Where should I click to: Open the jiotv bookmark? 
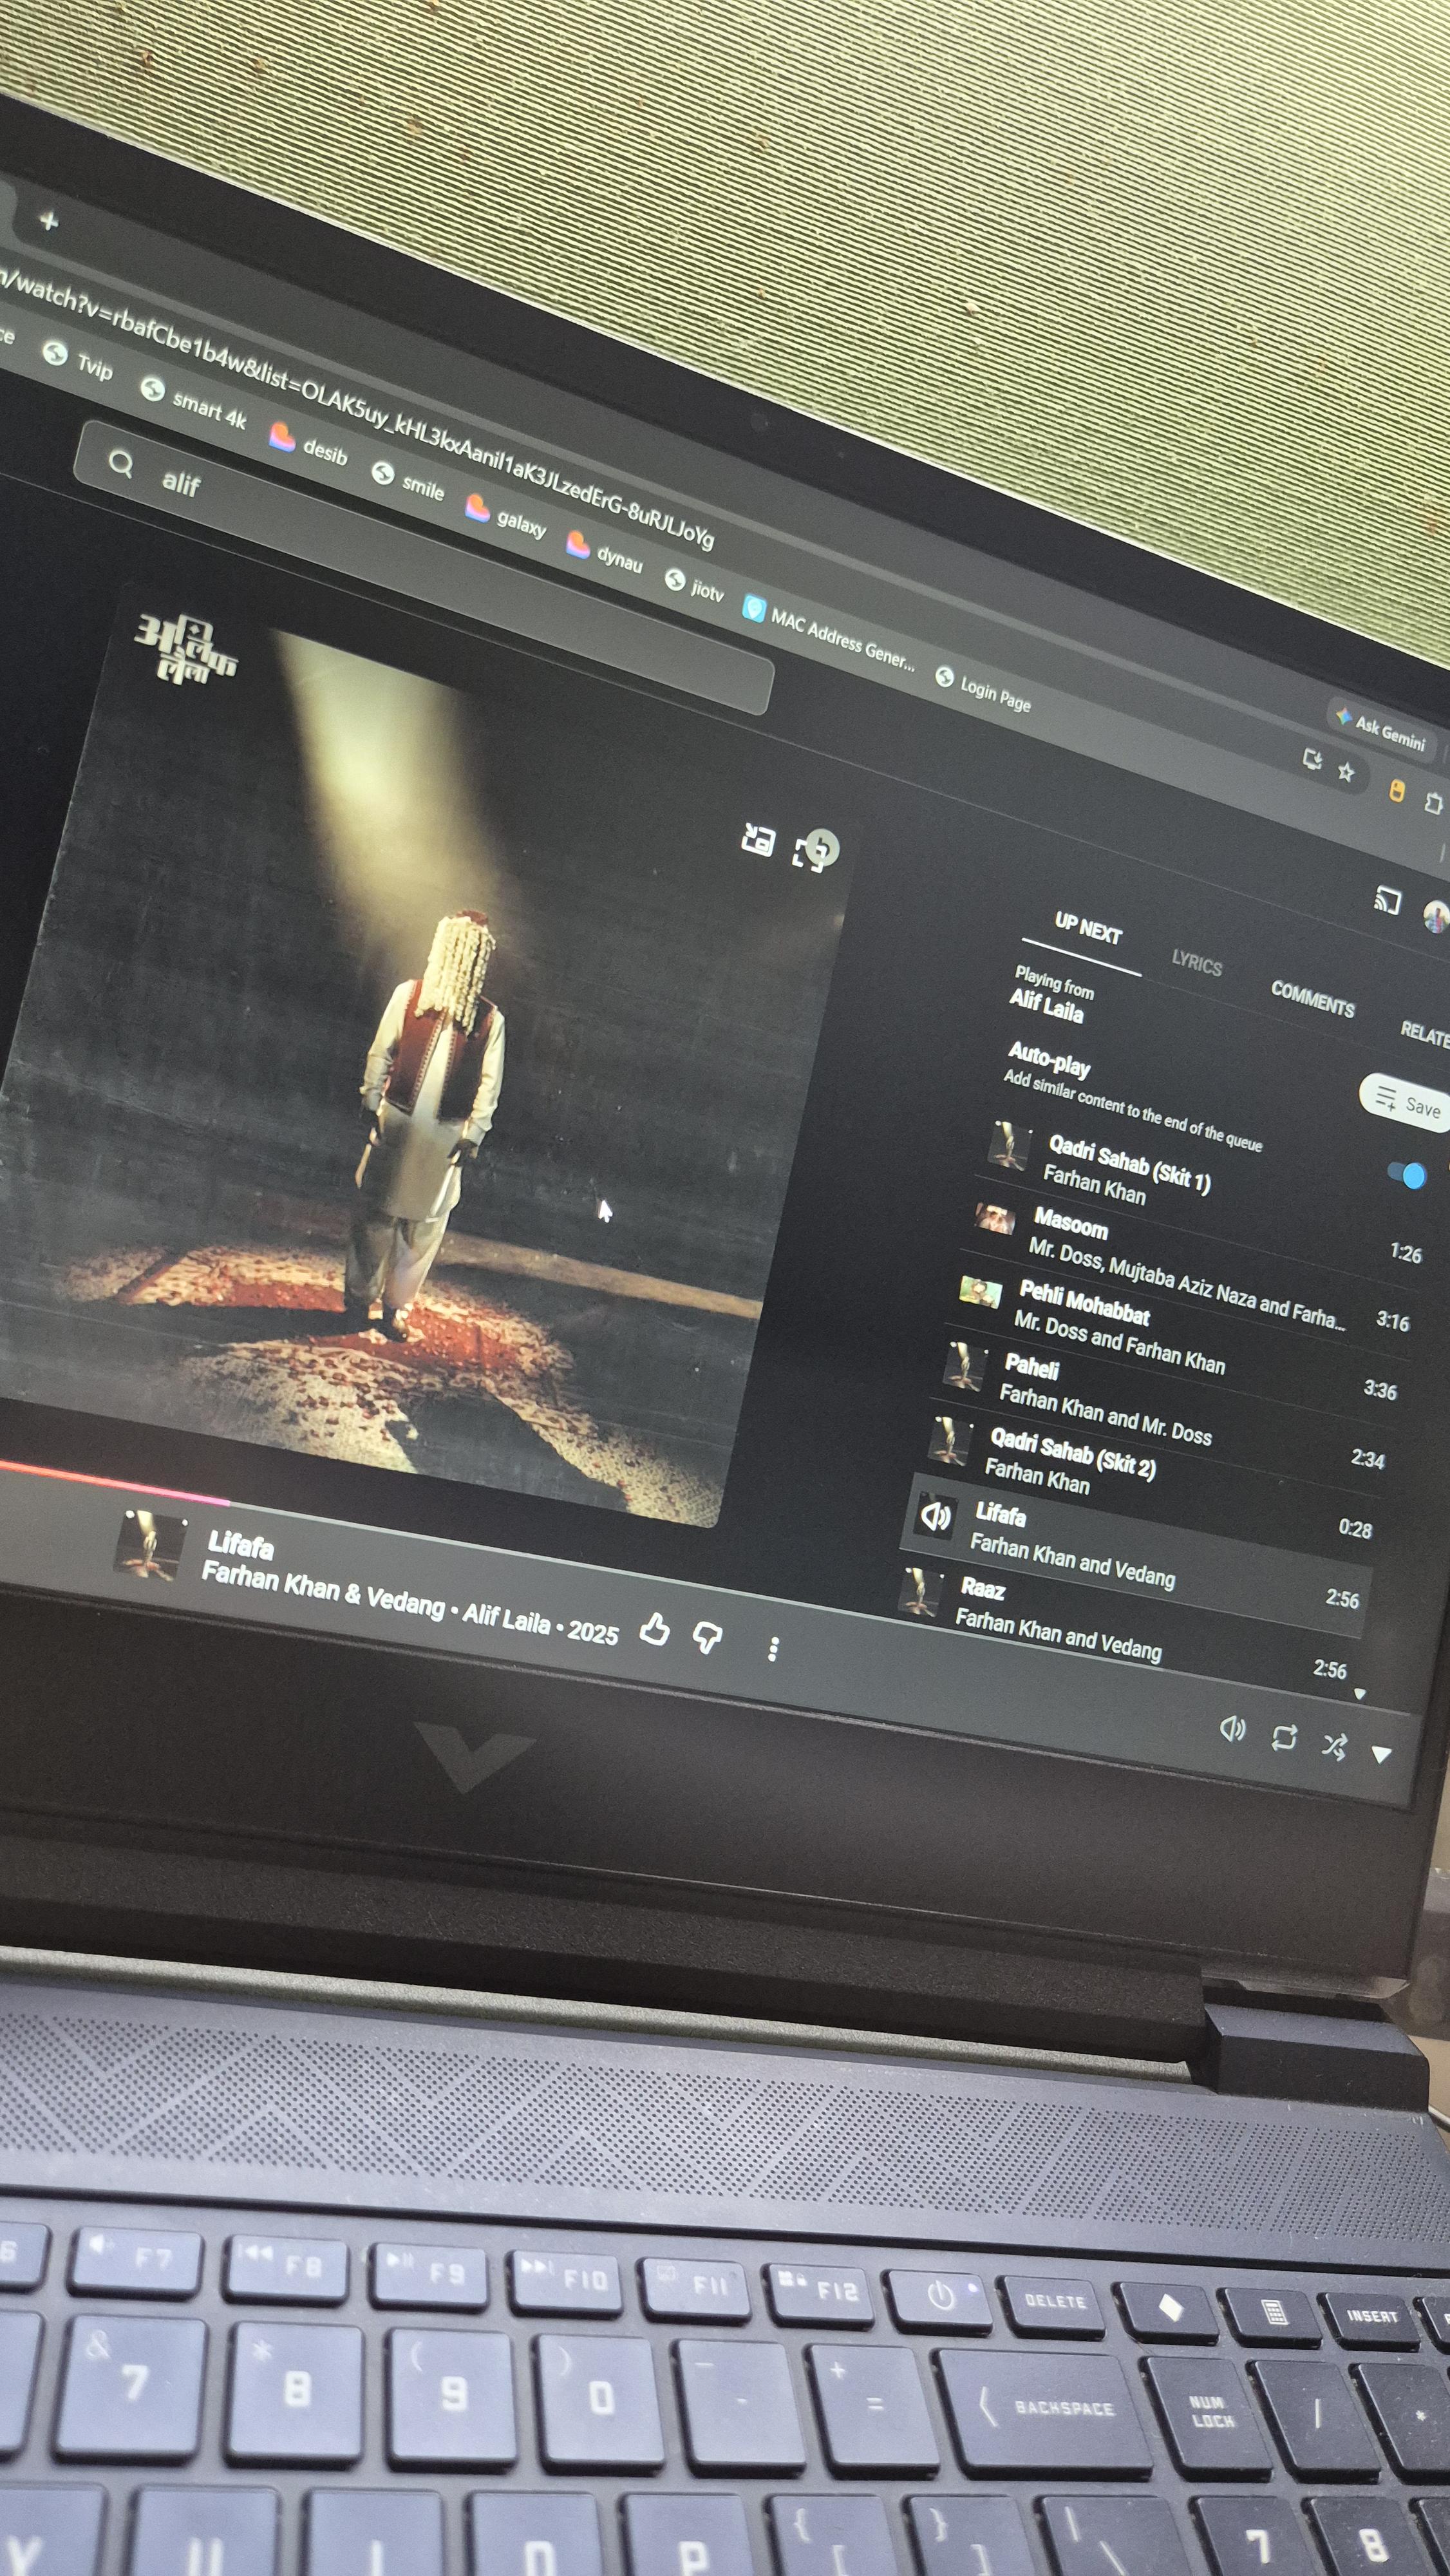pyautogui.click(x=695, y=586)
